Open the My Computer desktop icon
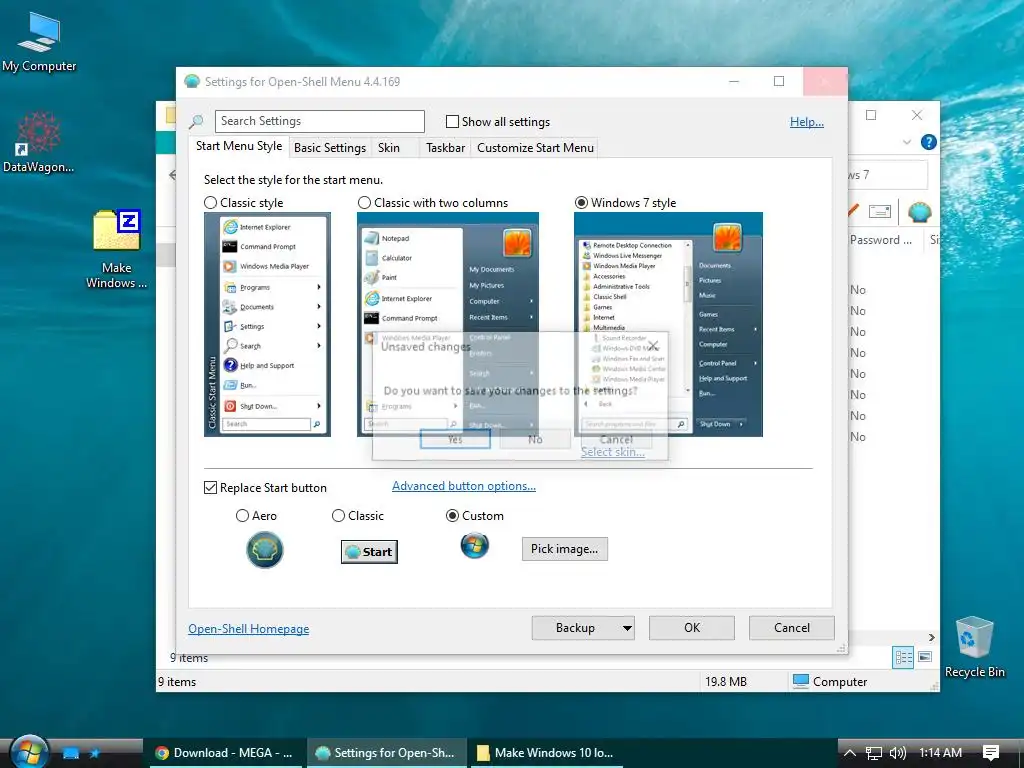This screenshot has width=1024, height=768. point(39,42)
